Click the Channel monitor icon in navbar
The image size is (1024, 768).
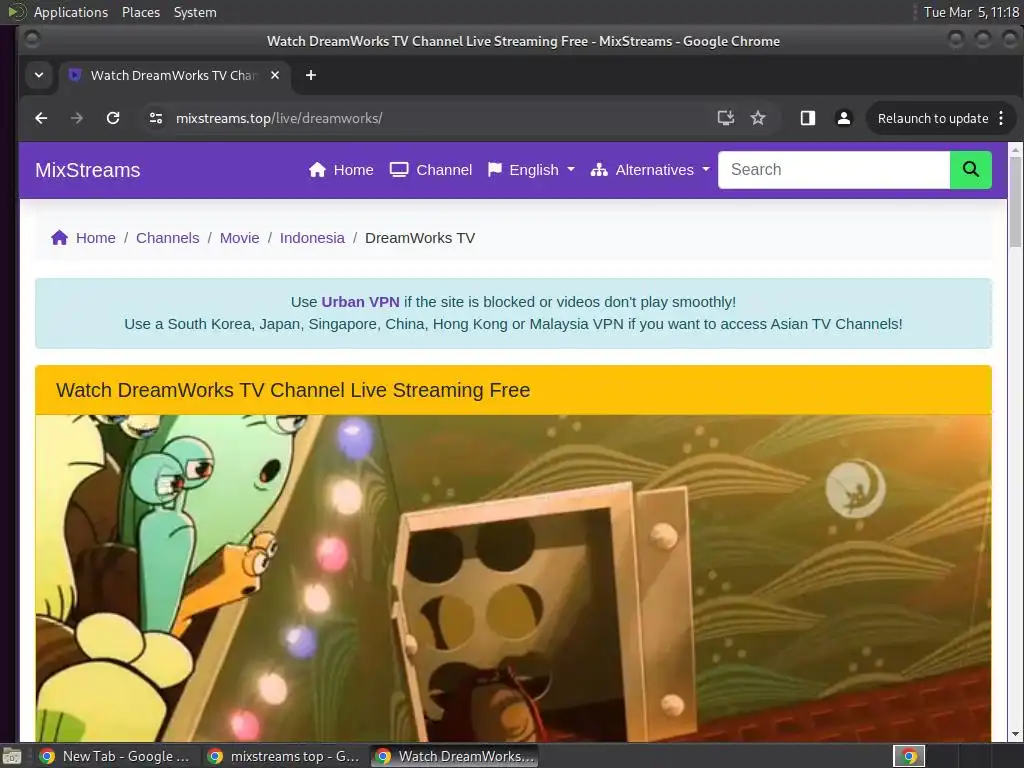coord(399,170)
